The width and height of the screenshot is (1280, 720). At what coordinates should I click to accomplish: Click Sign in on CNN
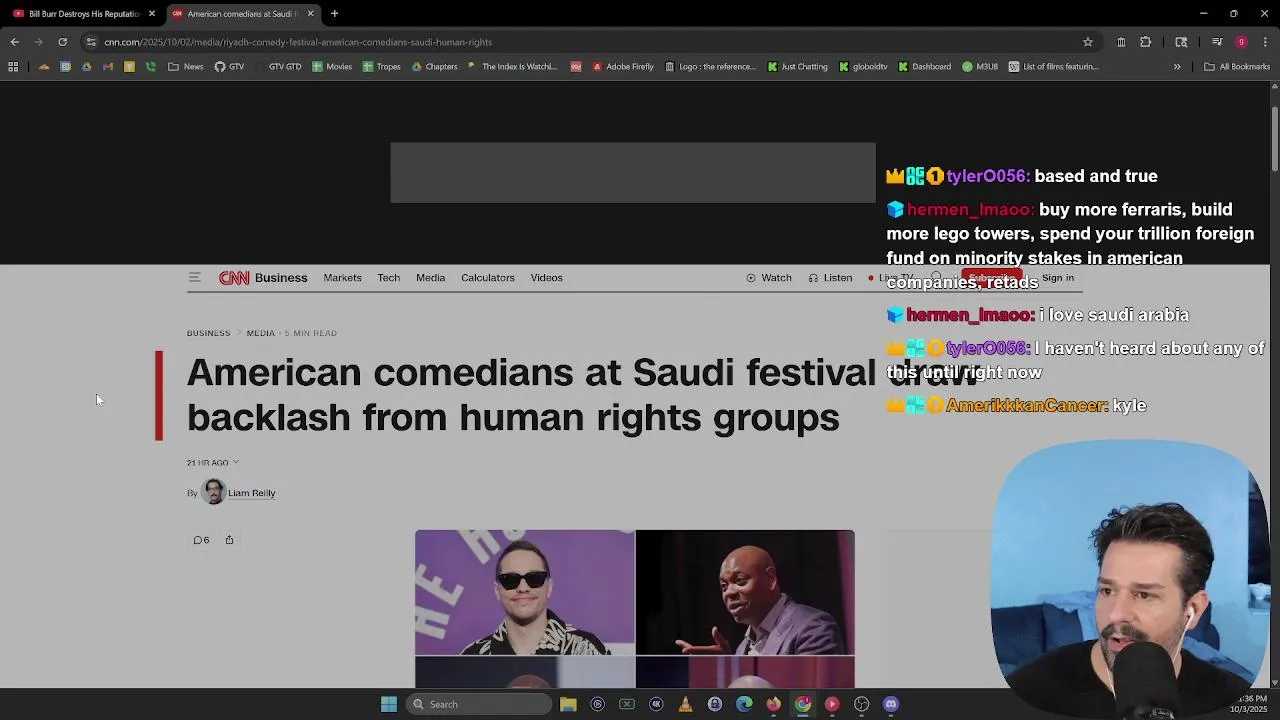coord(1058,278)
